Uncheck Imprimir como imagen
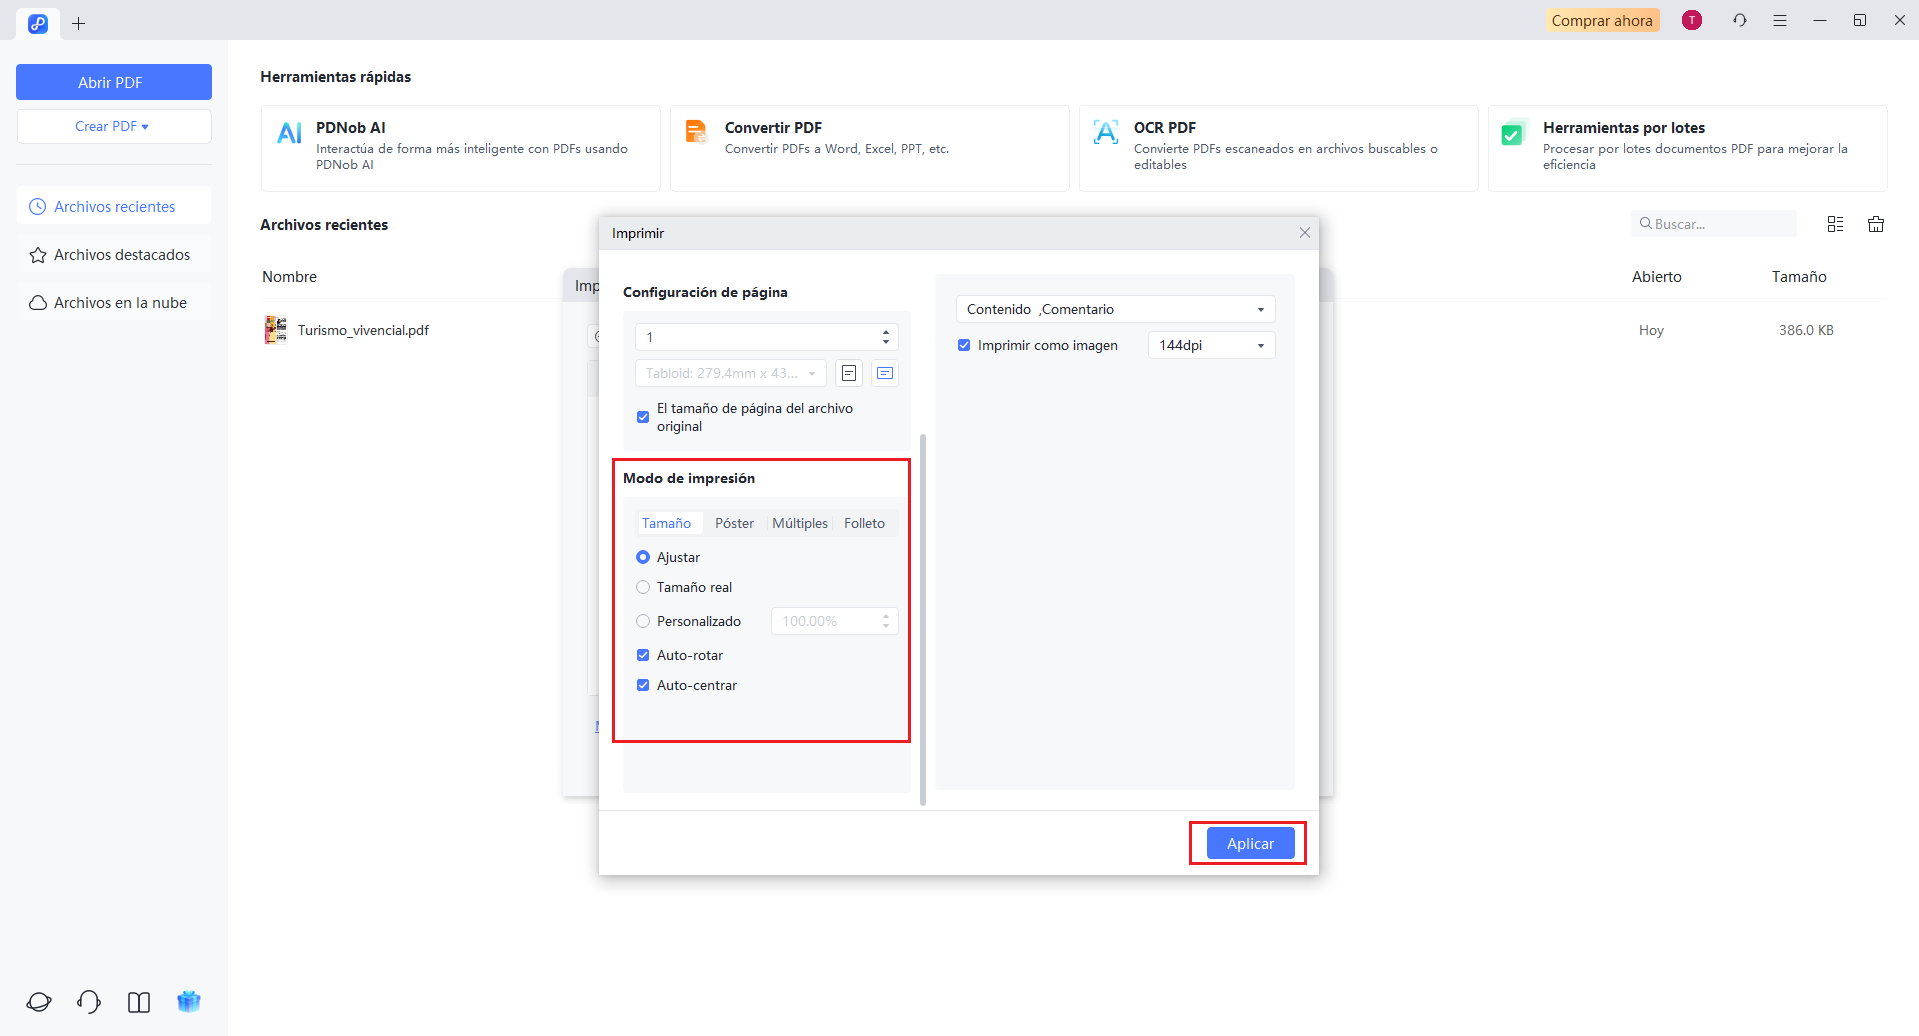This screenshot has height=1036, width=1919. [x=964, y=345]
